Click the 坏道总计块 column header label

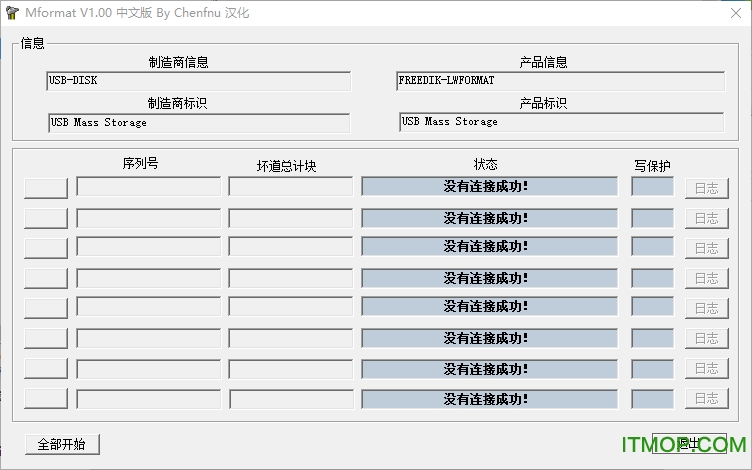[x=286, y=166]
